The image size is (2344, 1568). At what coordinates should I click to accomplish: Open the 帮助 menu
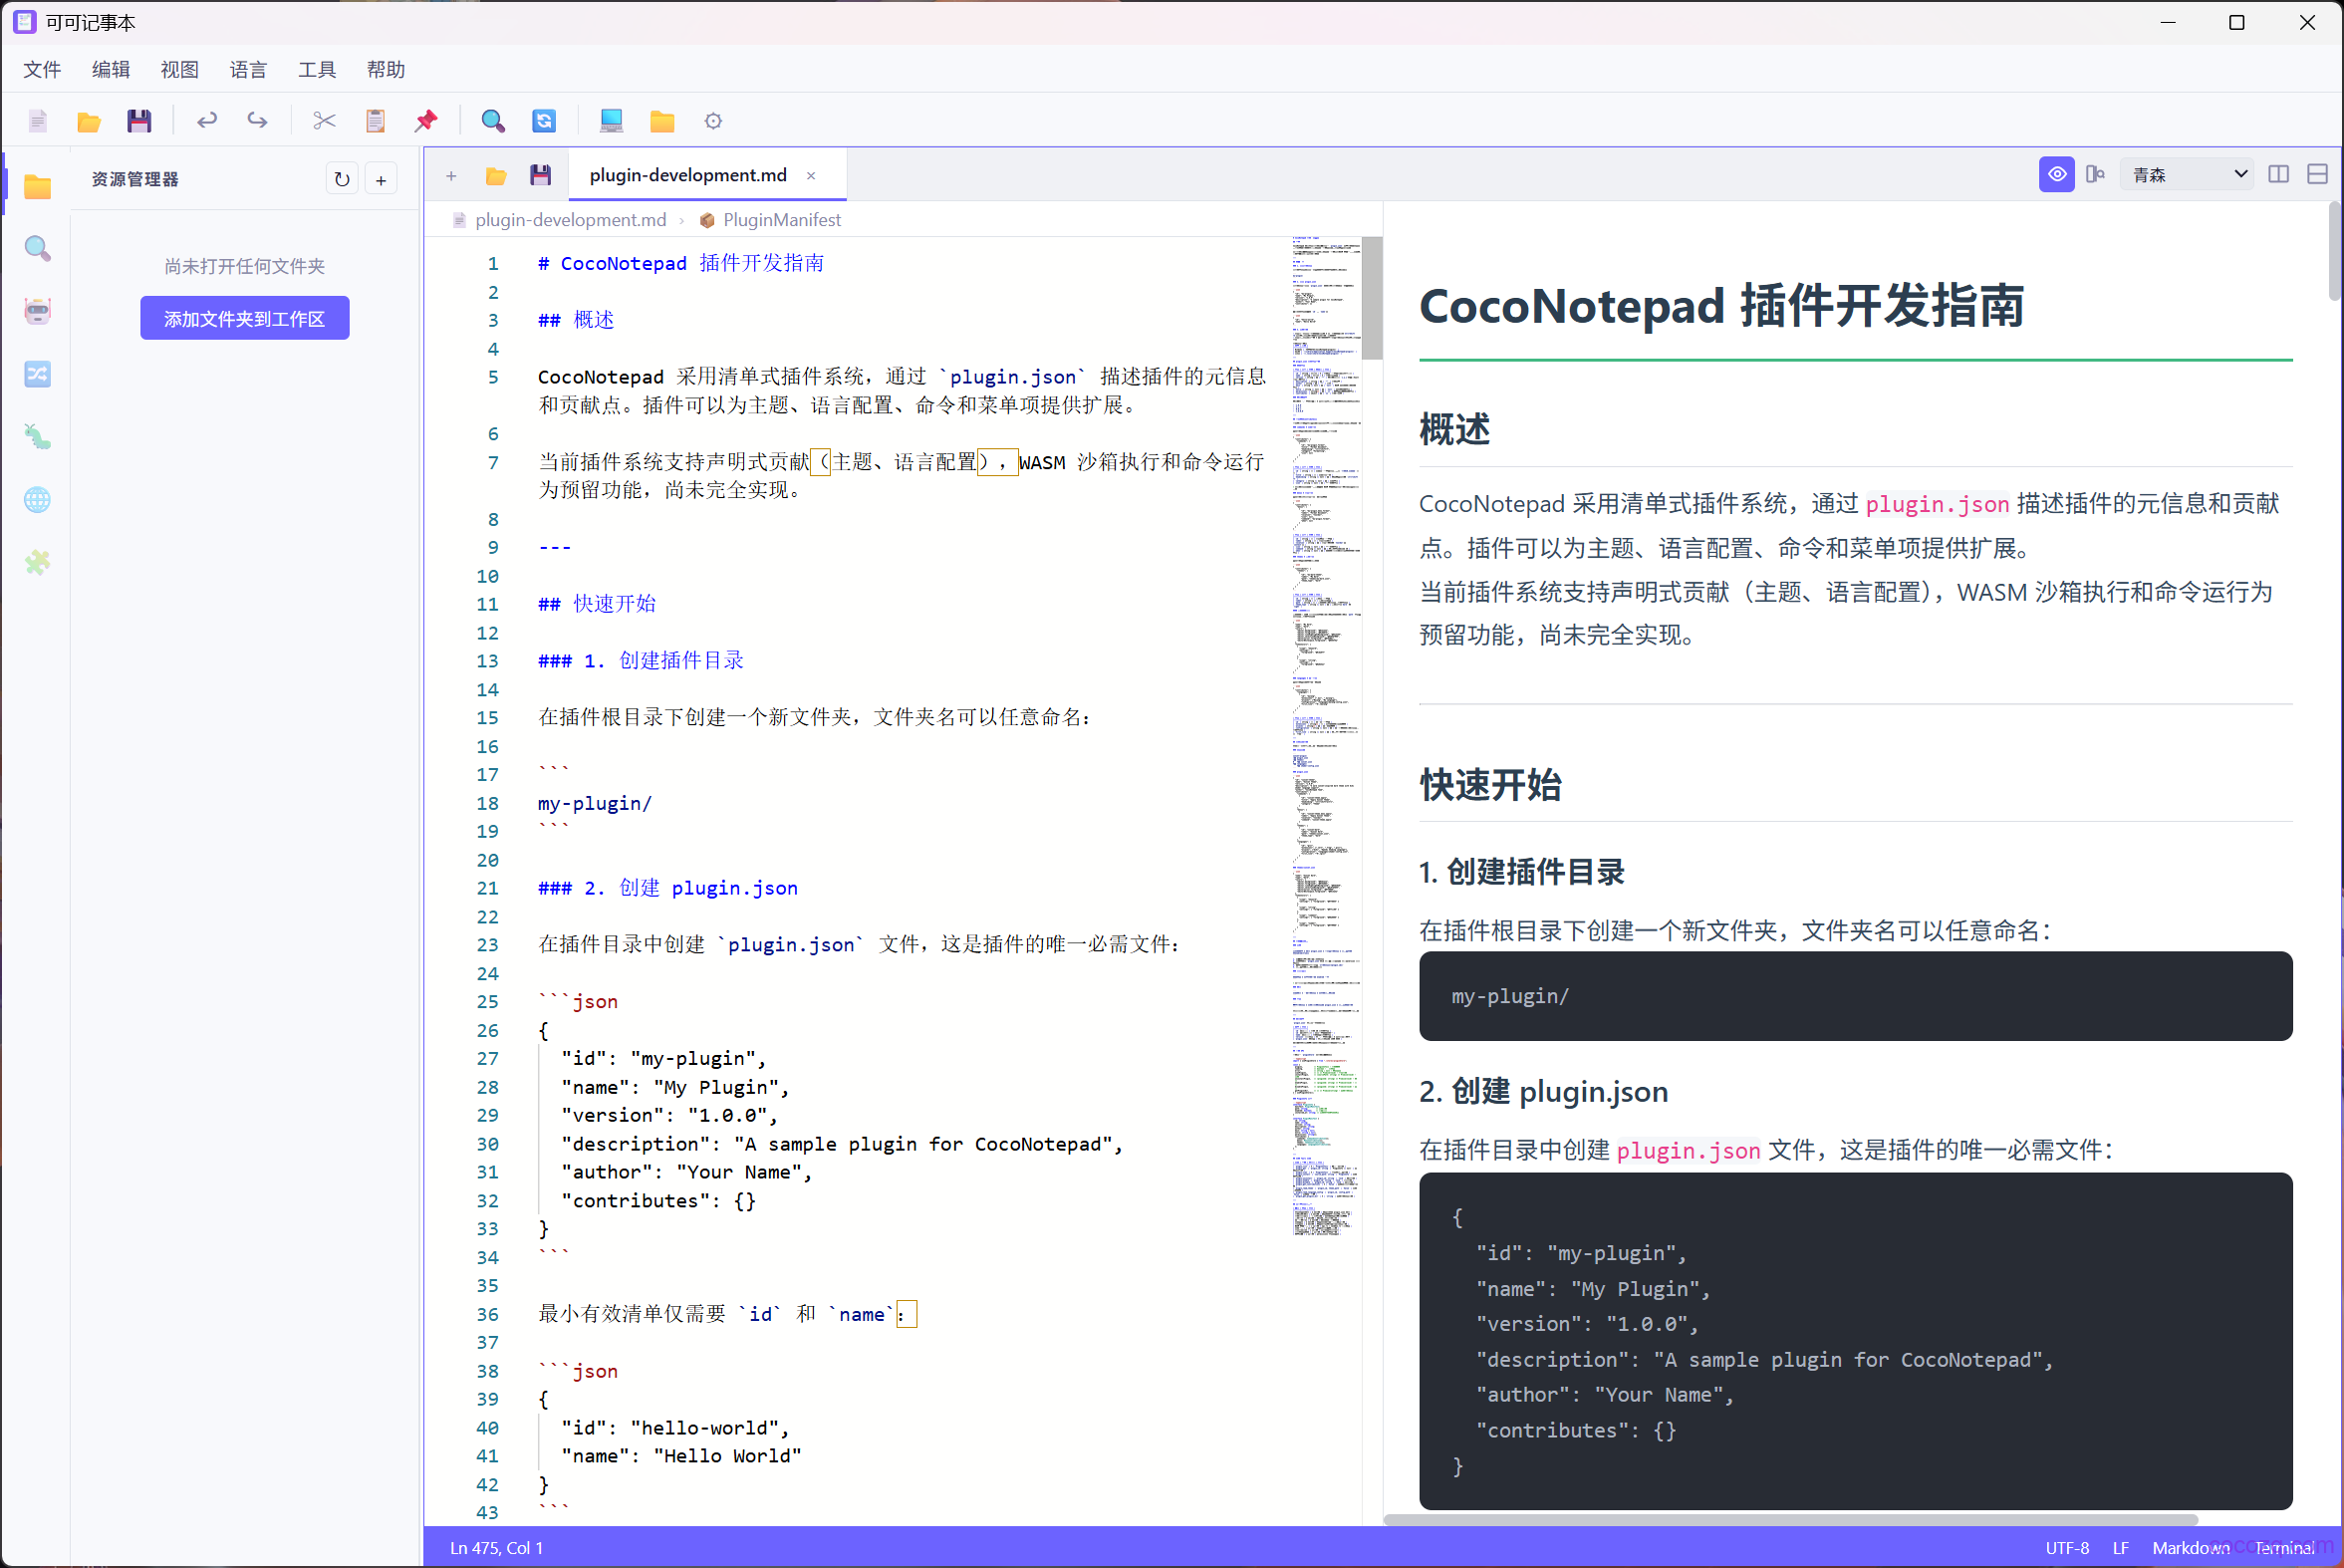tap(386, 69)
